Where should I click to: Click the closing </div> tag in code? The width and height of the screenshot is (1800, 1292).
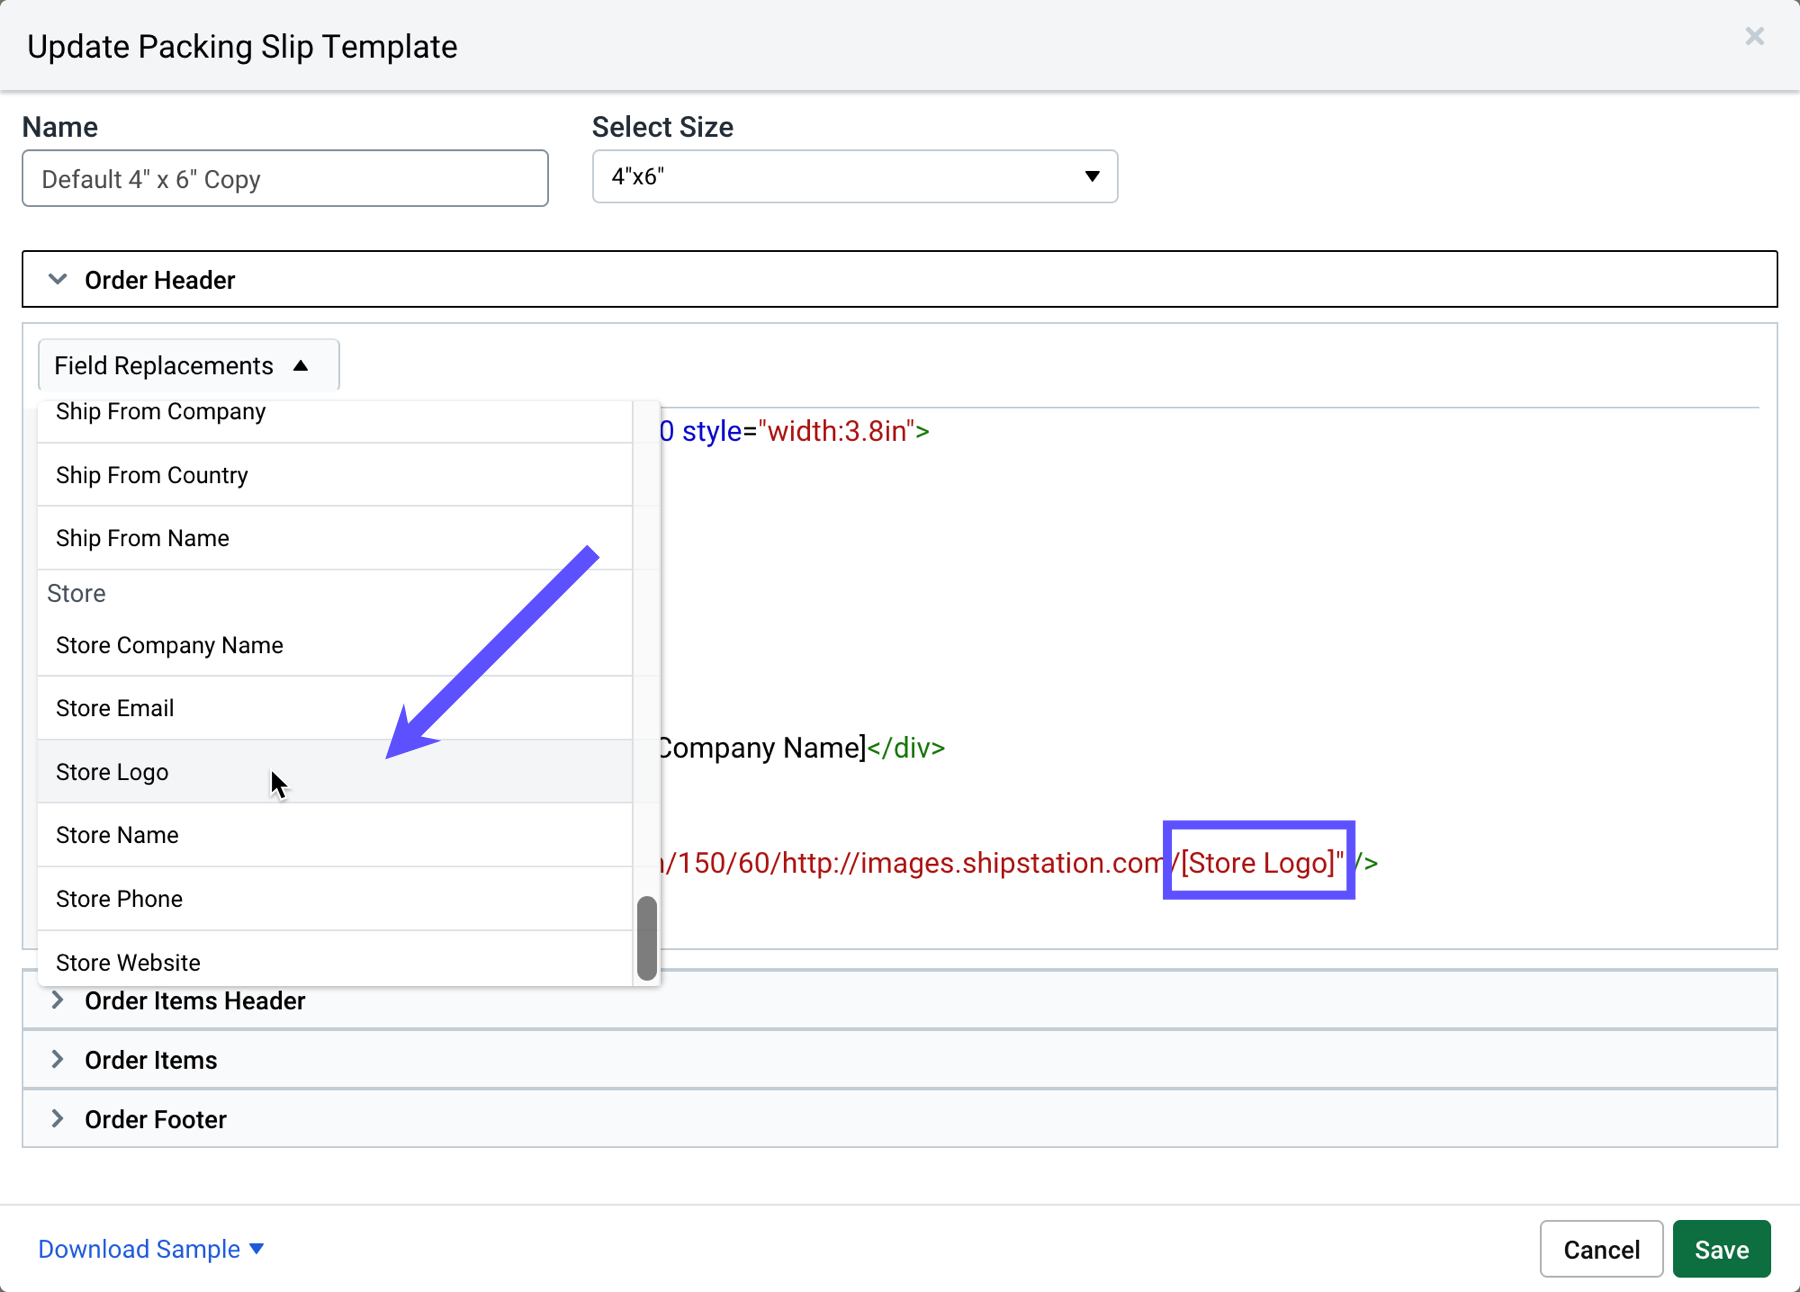[x=906, y=748]
